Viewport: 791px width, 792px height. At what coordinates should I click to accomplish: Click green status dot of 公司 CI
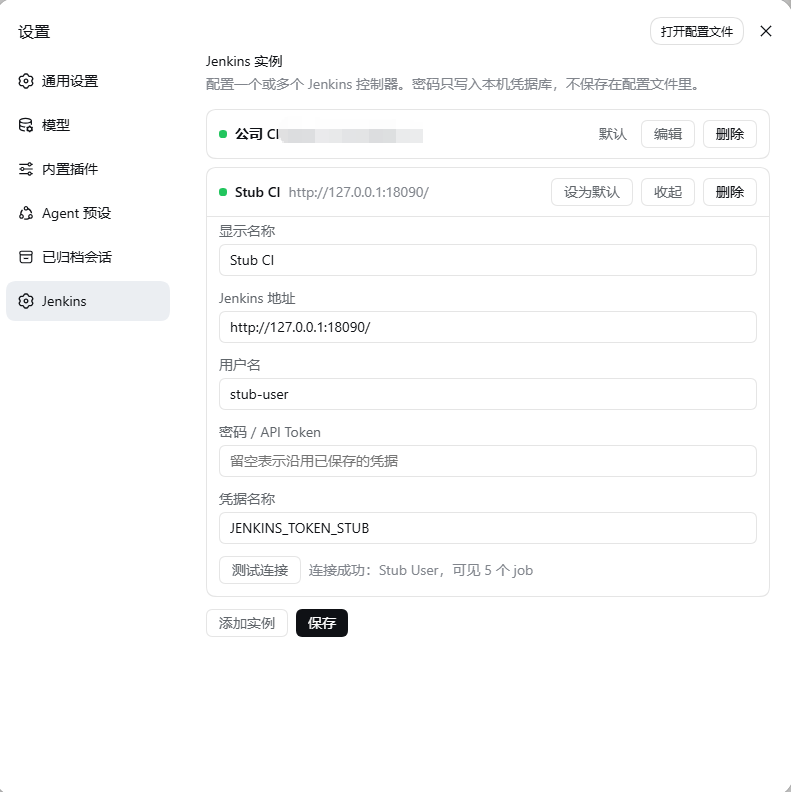coord(223,134)
